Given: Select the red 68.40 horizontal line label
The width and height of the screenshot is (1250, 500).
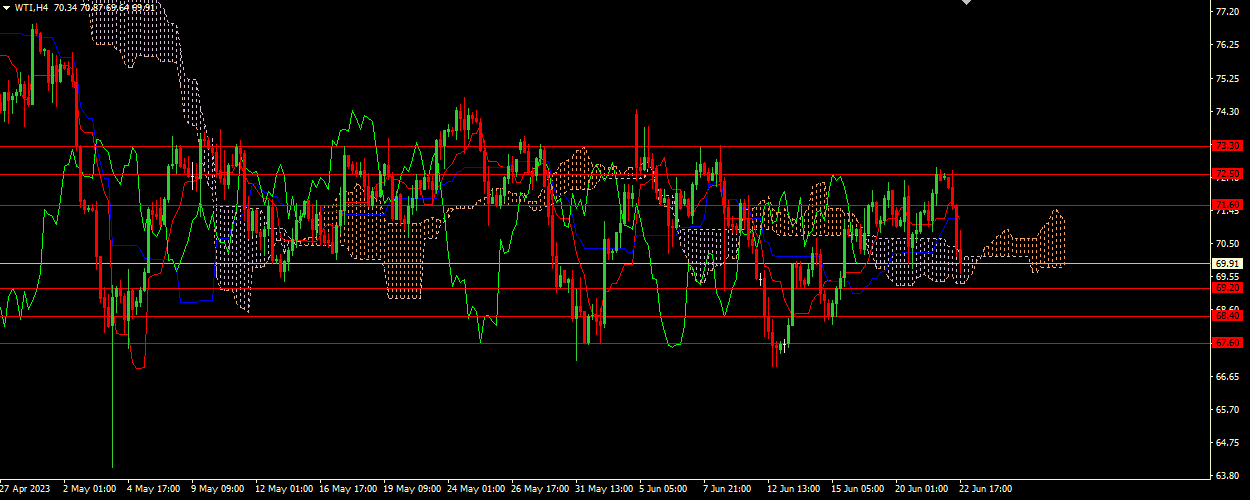Looking at the screenshot, I should click(1227, 316).
